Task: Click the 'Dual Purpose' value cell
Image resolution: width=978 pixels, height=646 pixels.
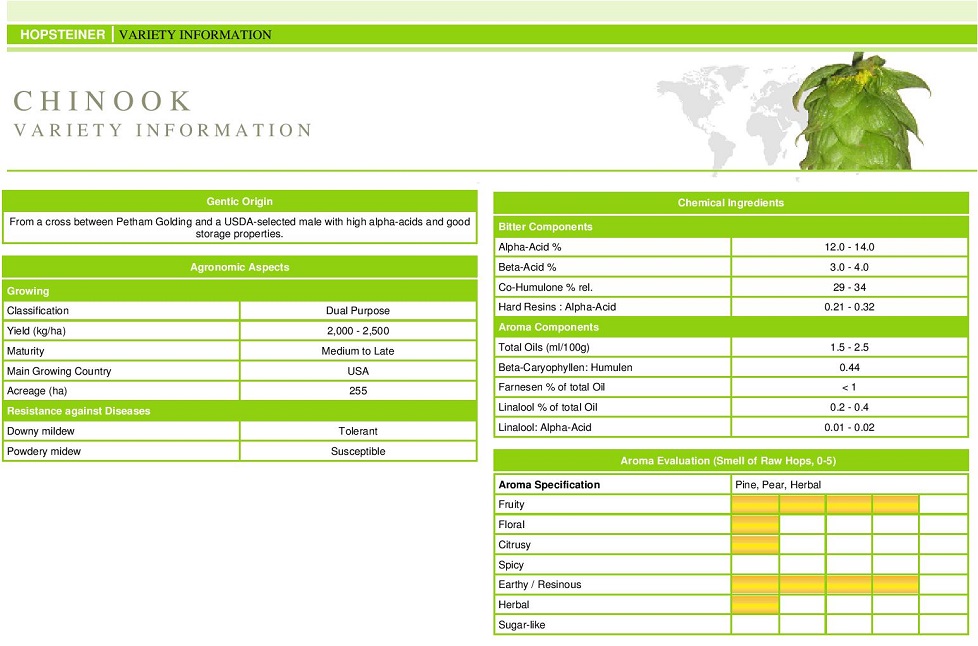Action: (x=358, y=311)
